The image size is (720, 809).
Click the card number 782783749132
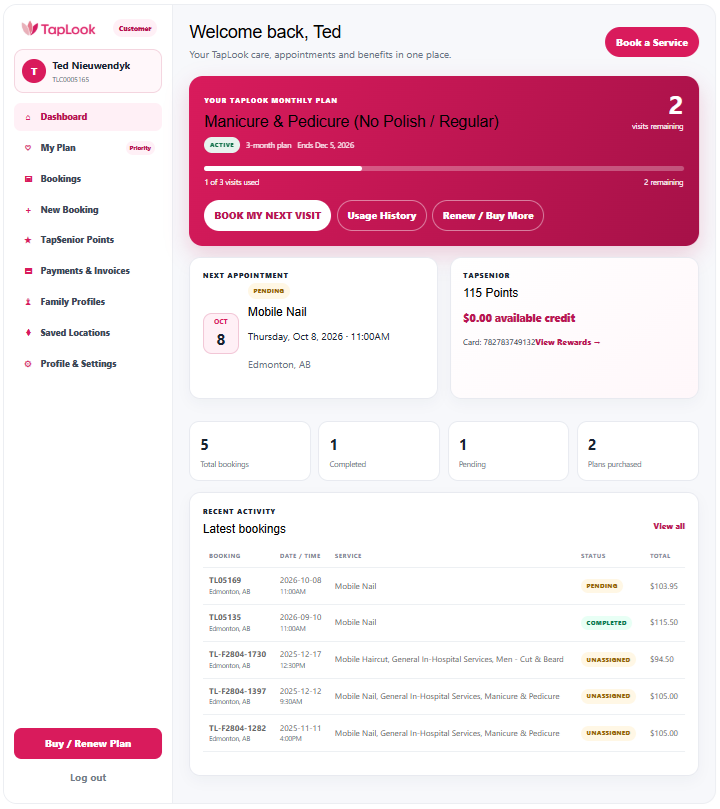coord(509,343)
